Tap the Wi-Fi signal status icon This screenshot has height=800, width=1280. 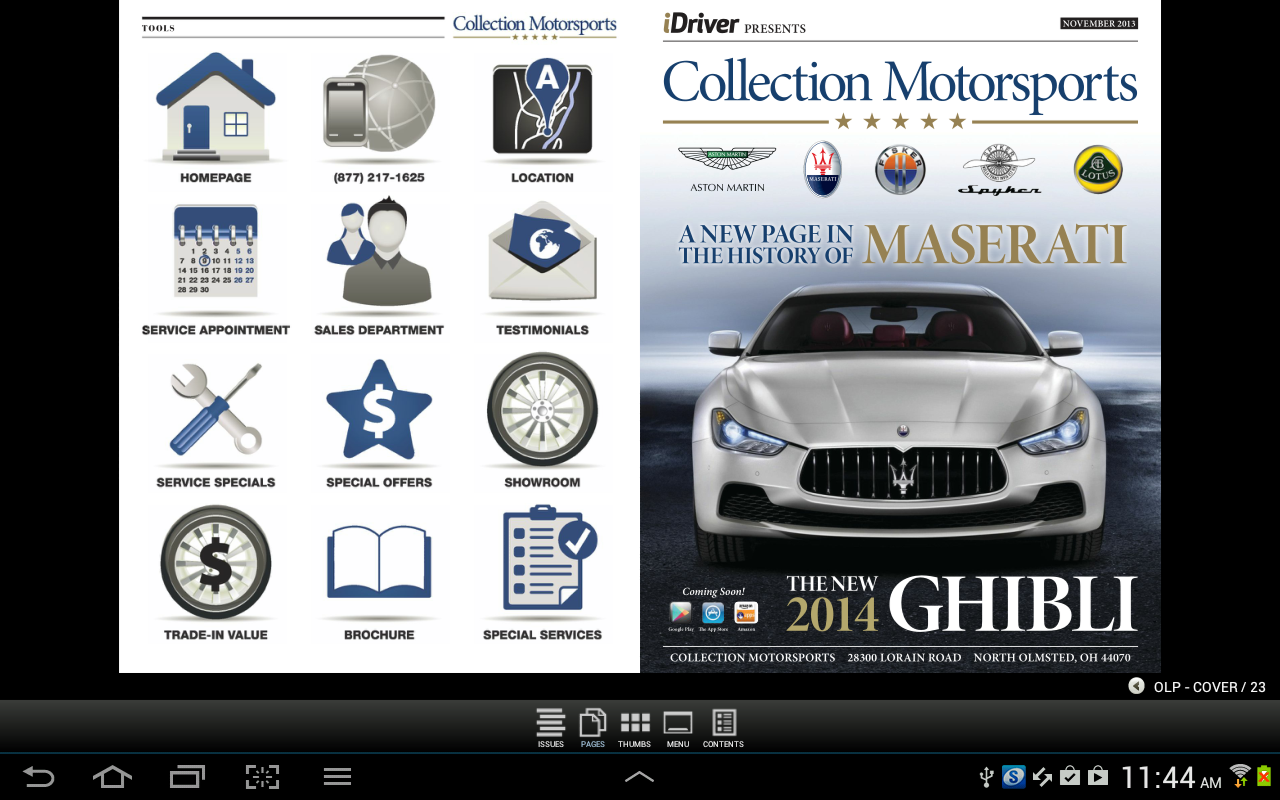[x=1240, y=775]
